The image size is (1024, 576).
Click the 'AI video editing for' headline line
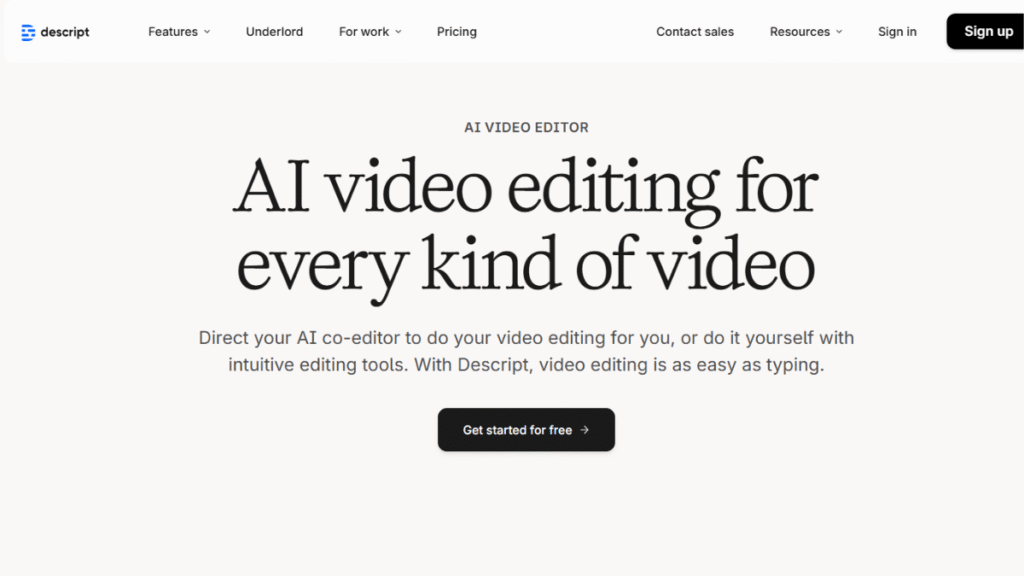coord(526,188)
